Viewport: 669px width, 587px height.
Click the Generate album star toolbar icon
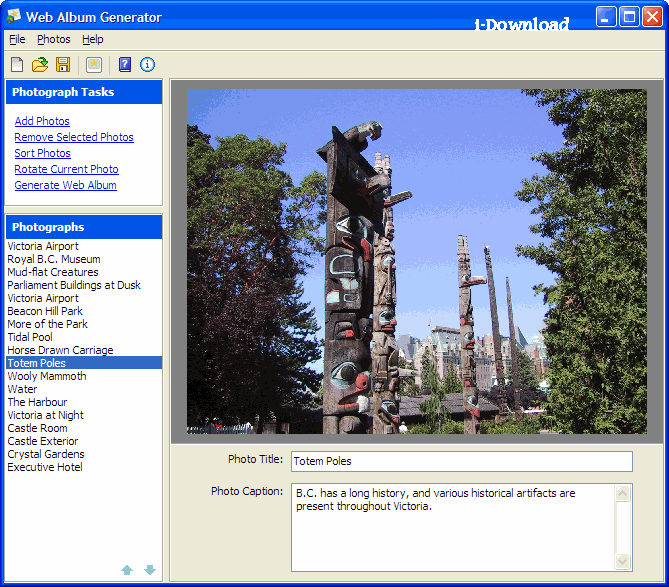tap(93, 64)
